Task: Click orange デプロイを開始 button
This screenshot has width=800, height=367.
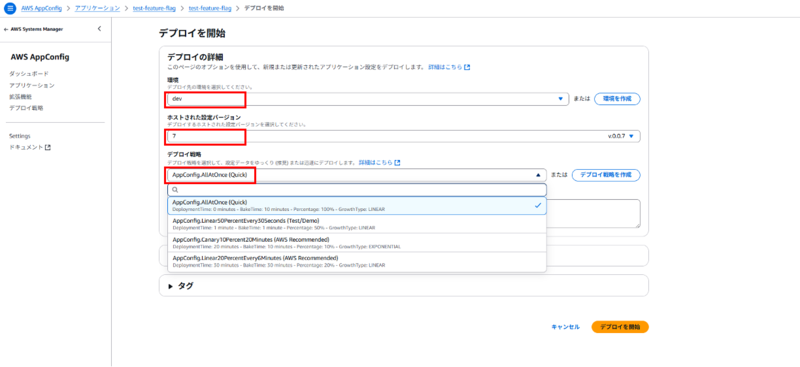Action: tap(619, 327)
